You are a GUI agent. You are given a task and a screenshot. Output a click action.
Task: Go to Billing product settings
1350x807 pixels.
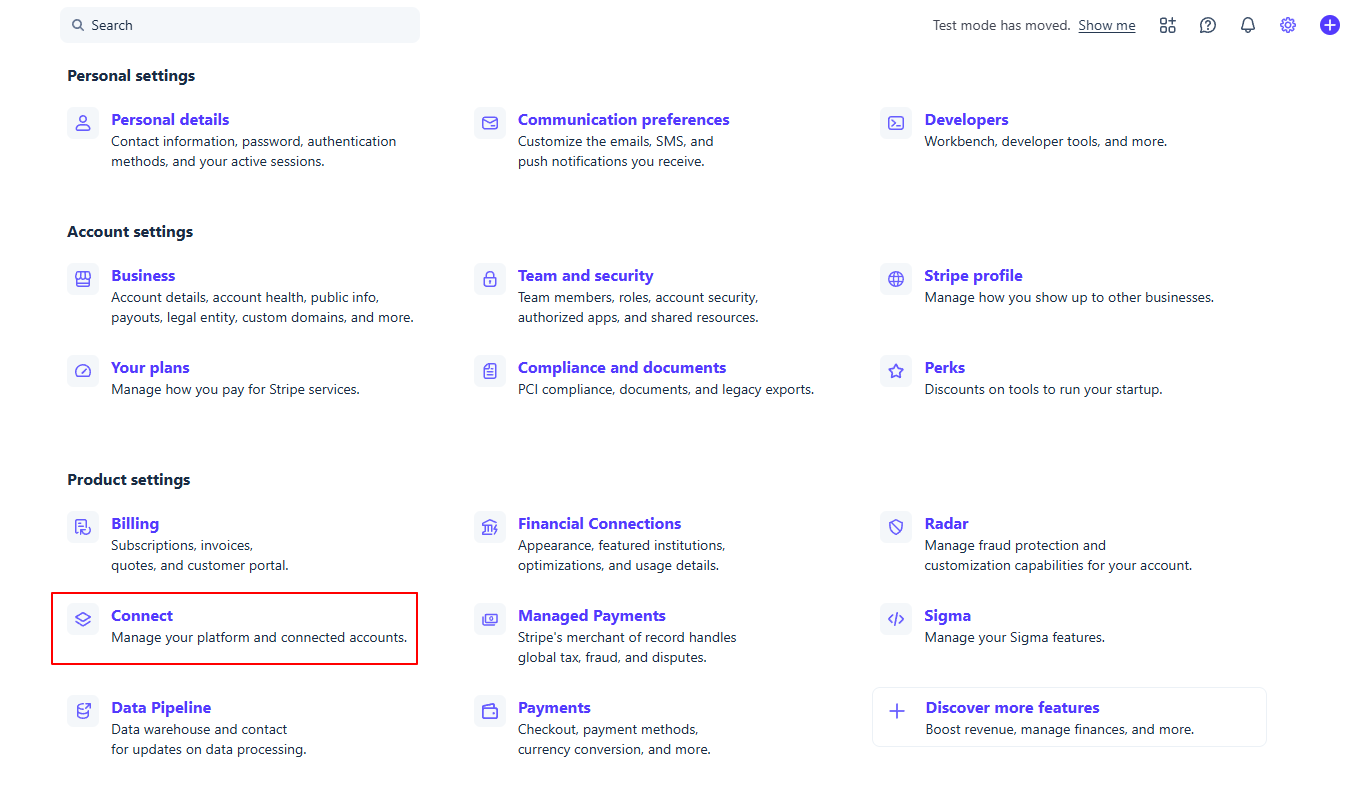pyautogui.click(x=135, y=524)
